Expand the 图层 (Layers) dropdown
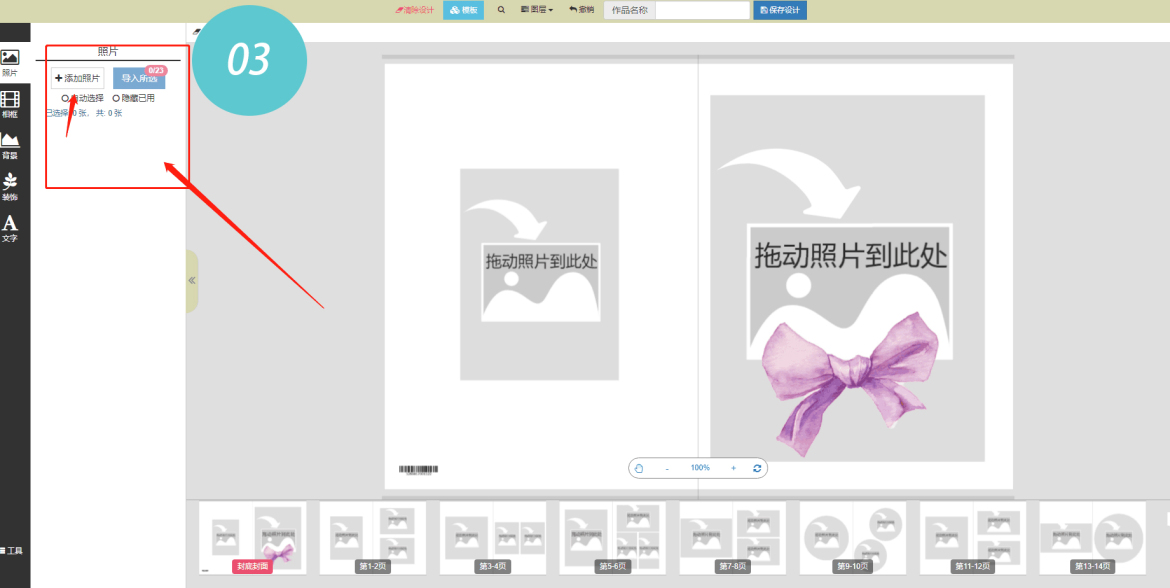1170x588 pixels. click(537, 10)
